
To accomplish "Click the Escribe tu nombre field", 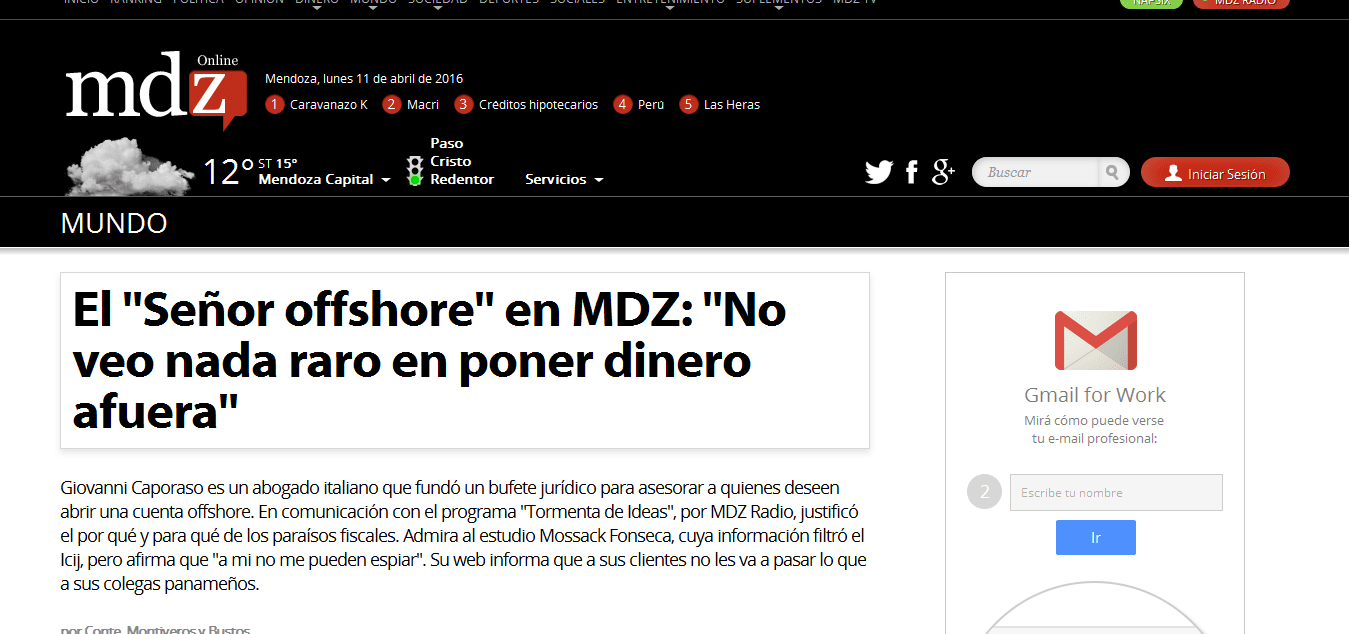I will pos(1116,492).
